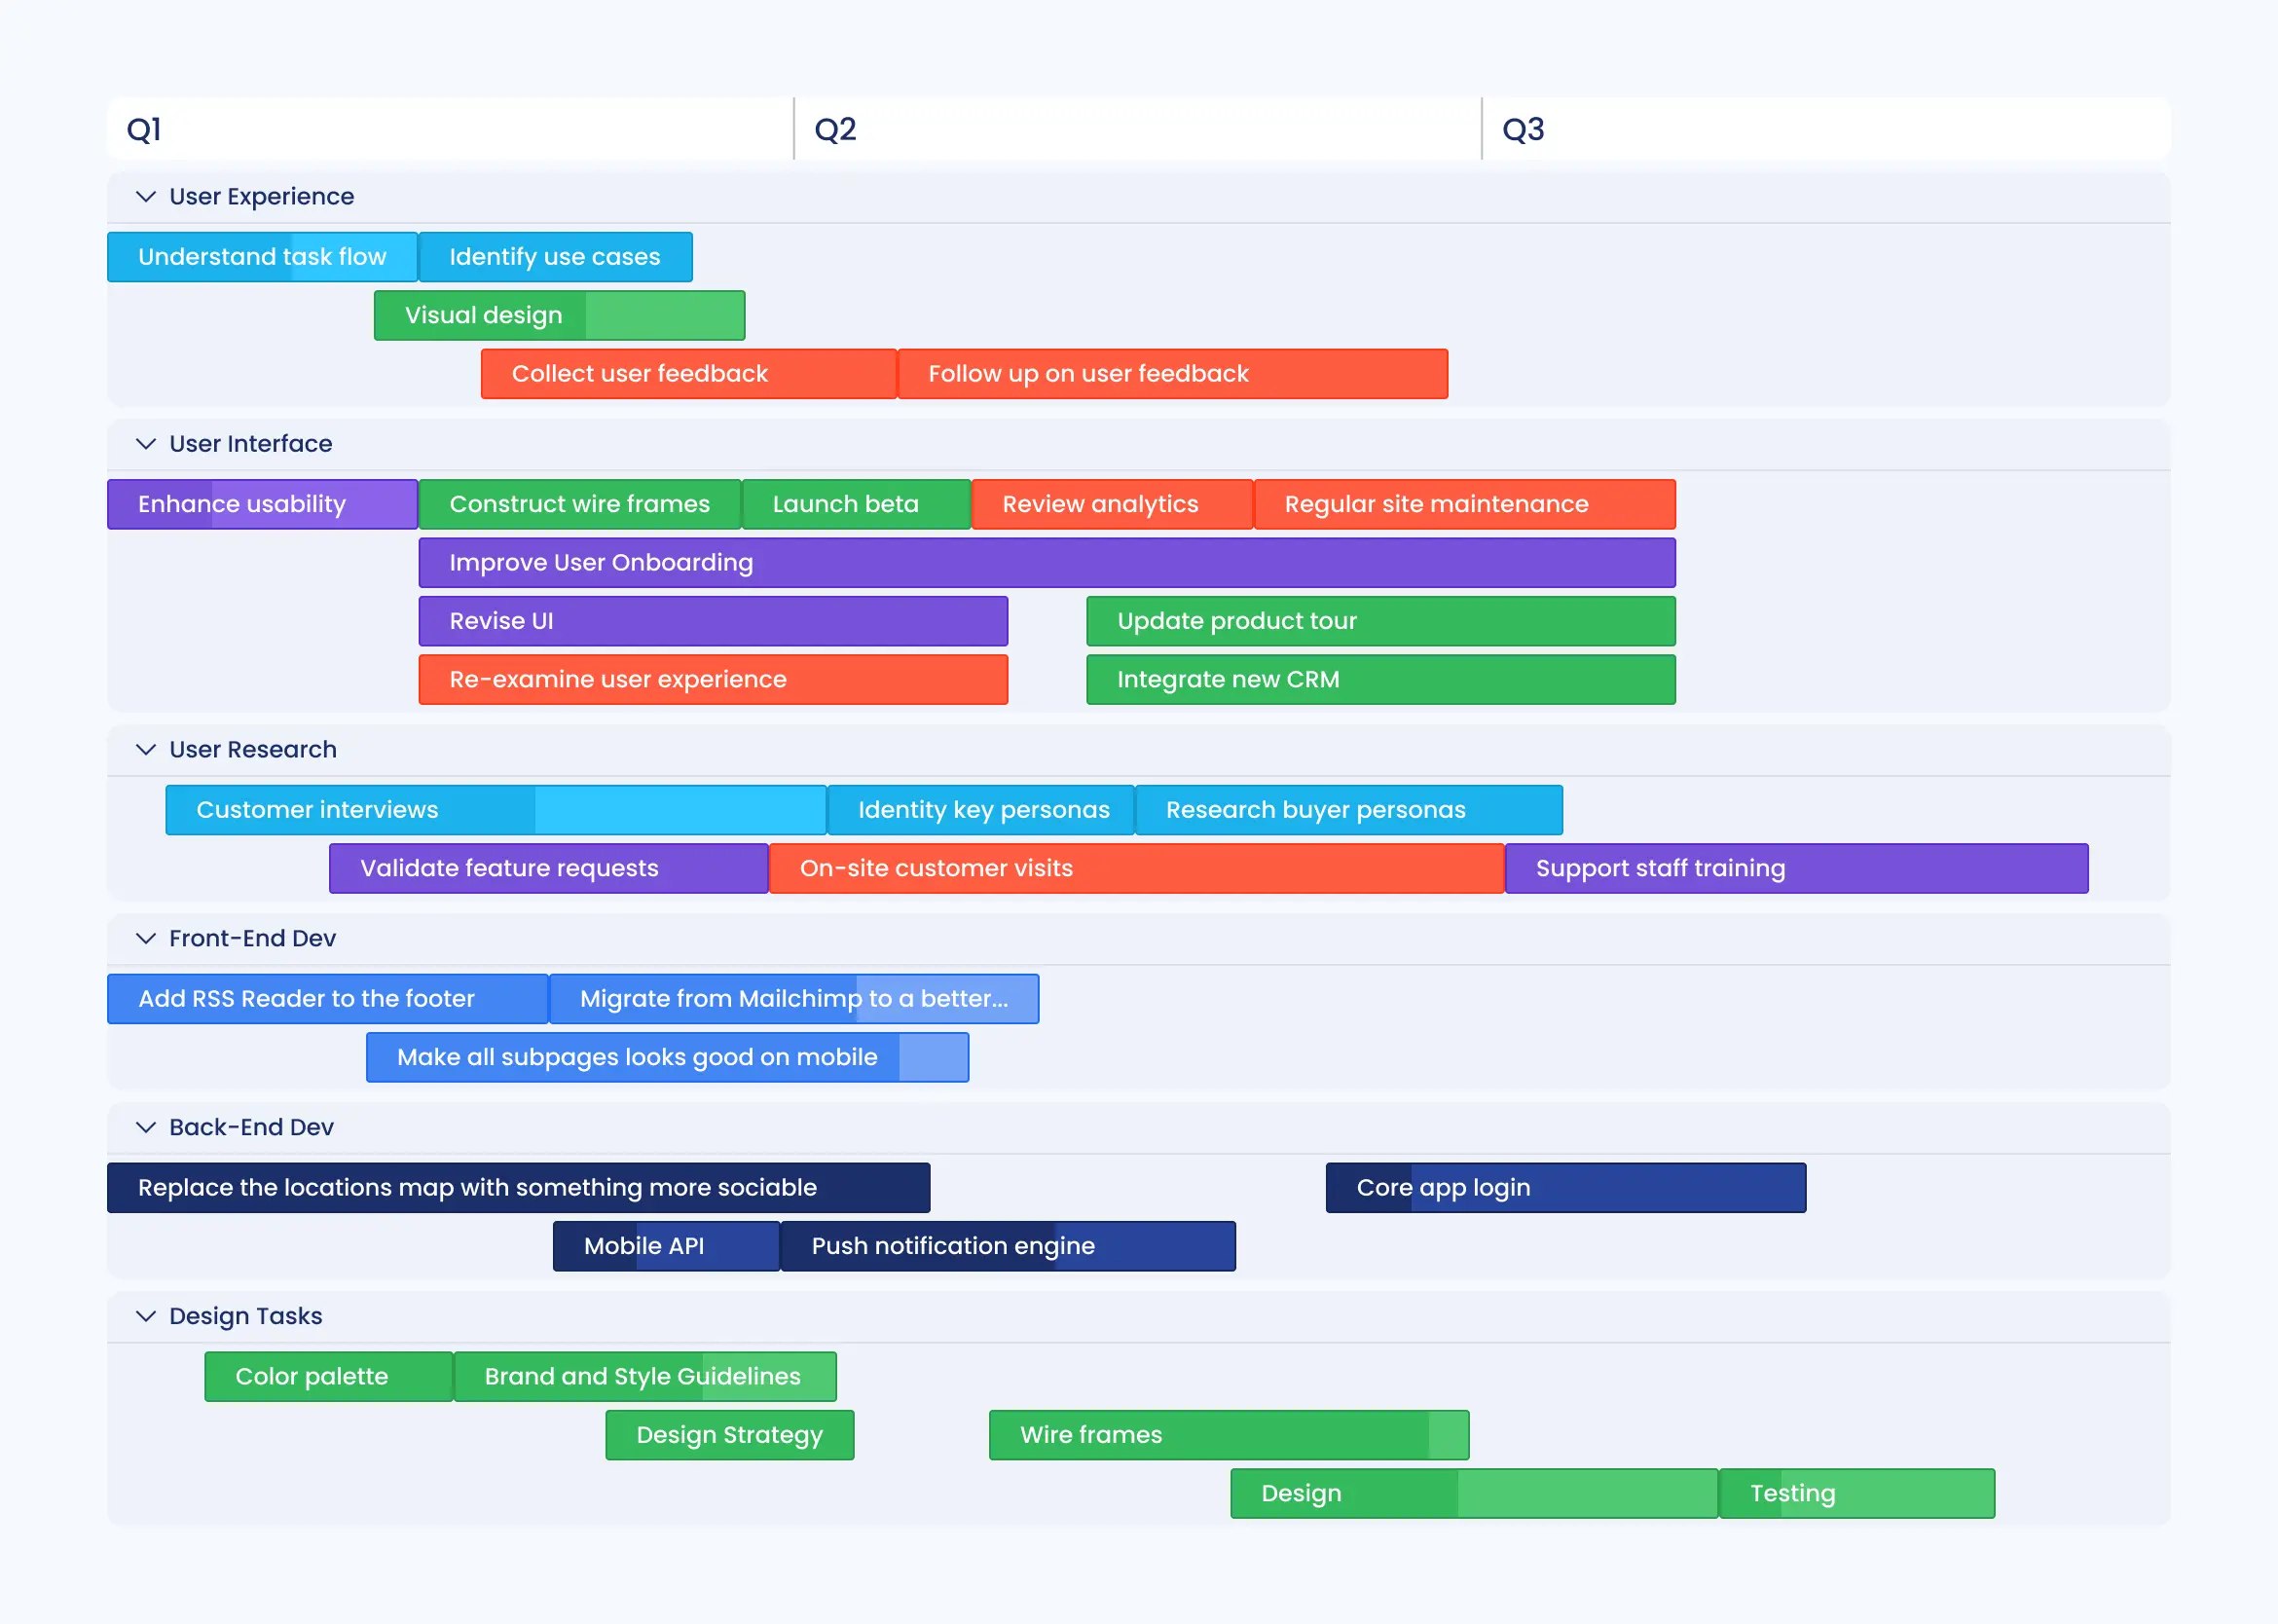
Task: Open the Review analytics task
Action: tap(1112, 504)
